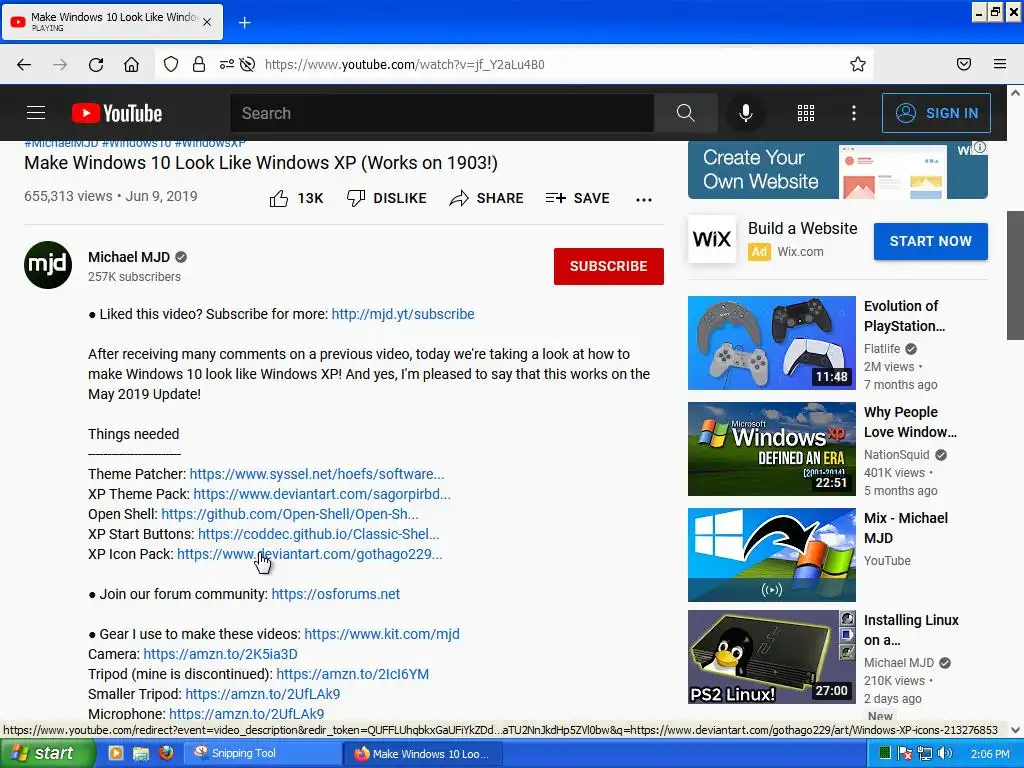View site security lock info
The height and width of the screenshot is (768, 1024).
pos(199,64)
